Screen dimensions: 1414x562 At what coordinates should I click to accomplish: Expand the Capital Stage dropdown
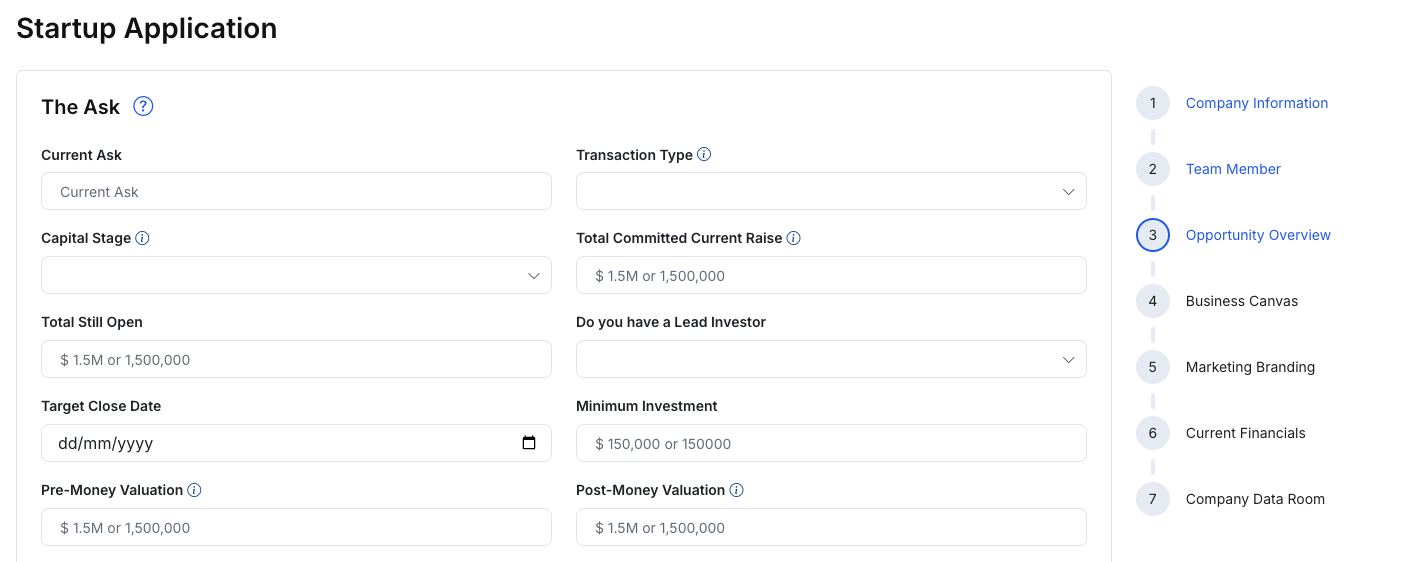coord(296,275)
